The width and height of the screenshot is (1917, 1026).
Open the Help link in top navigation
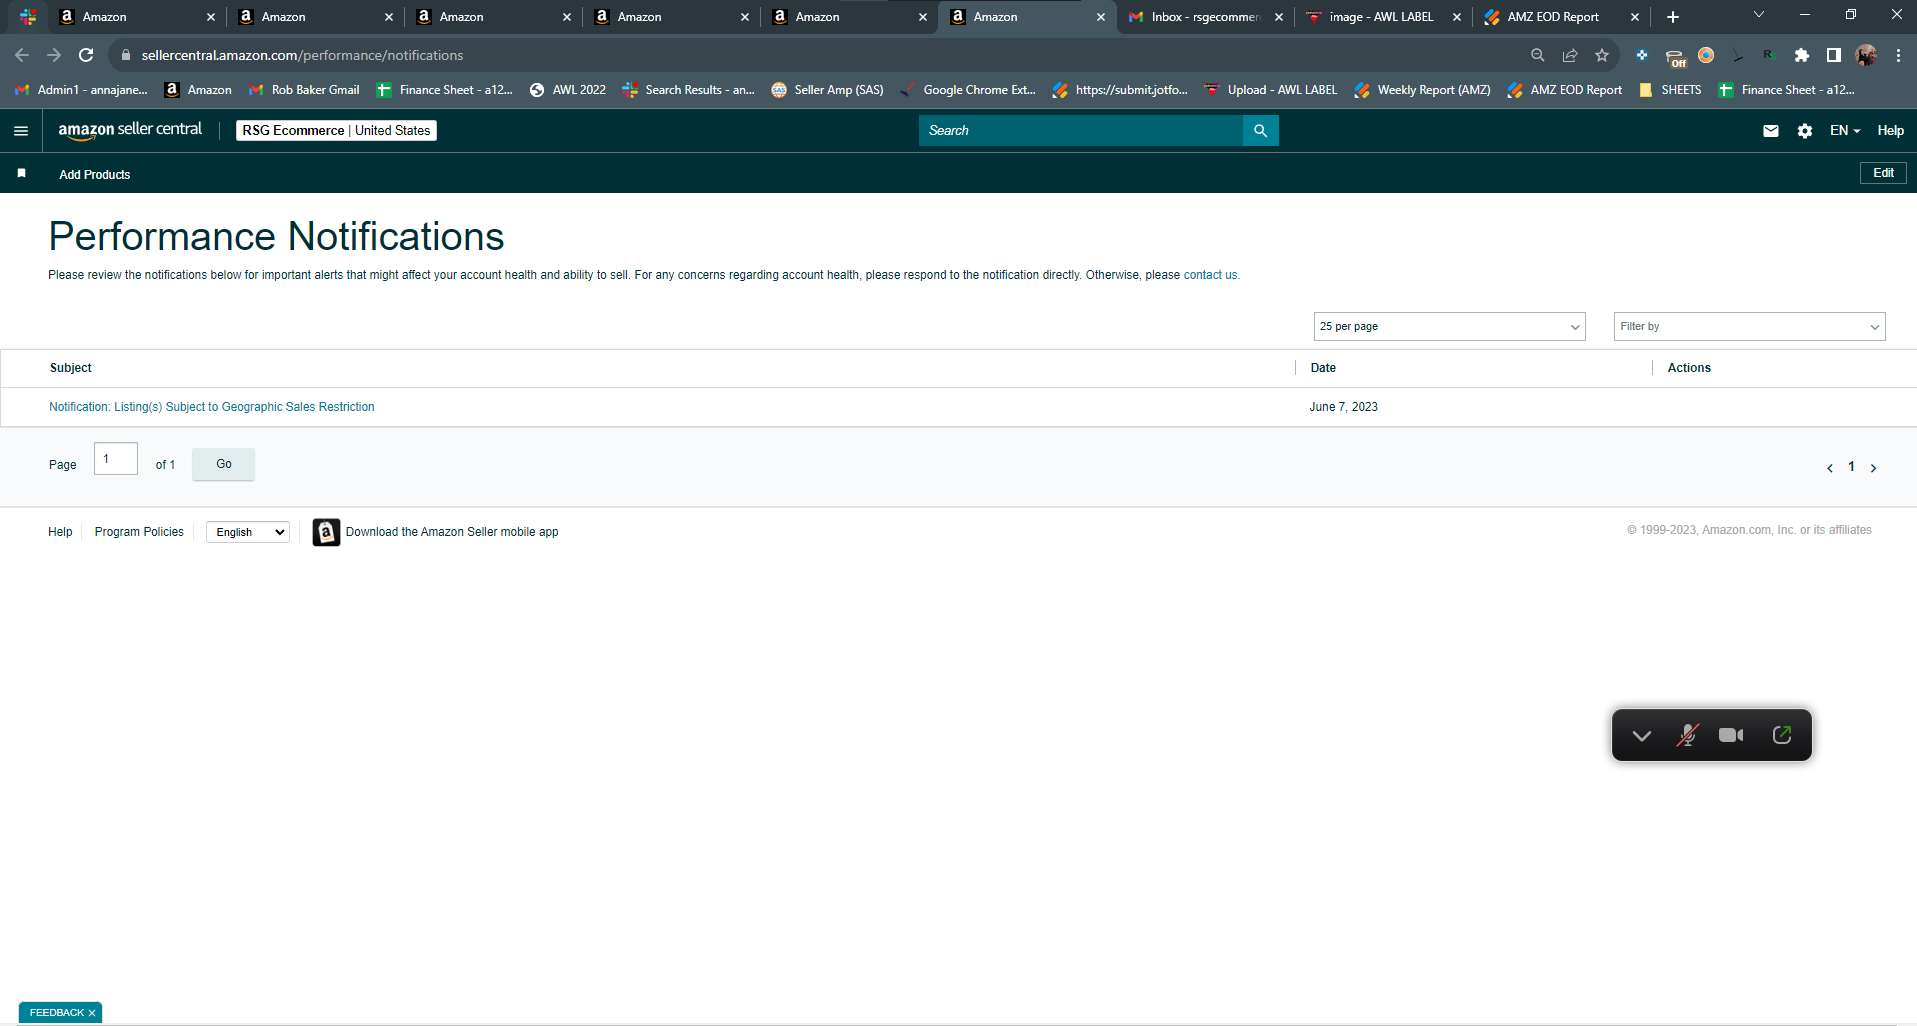(x=1890, y=131)
